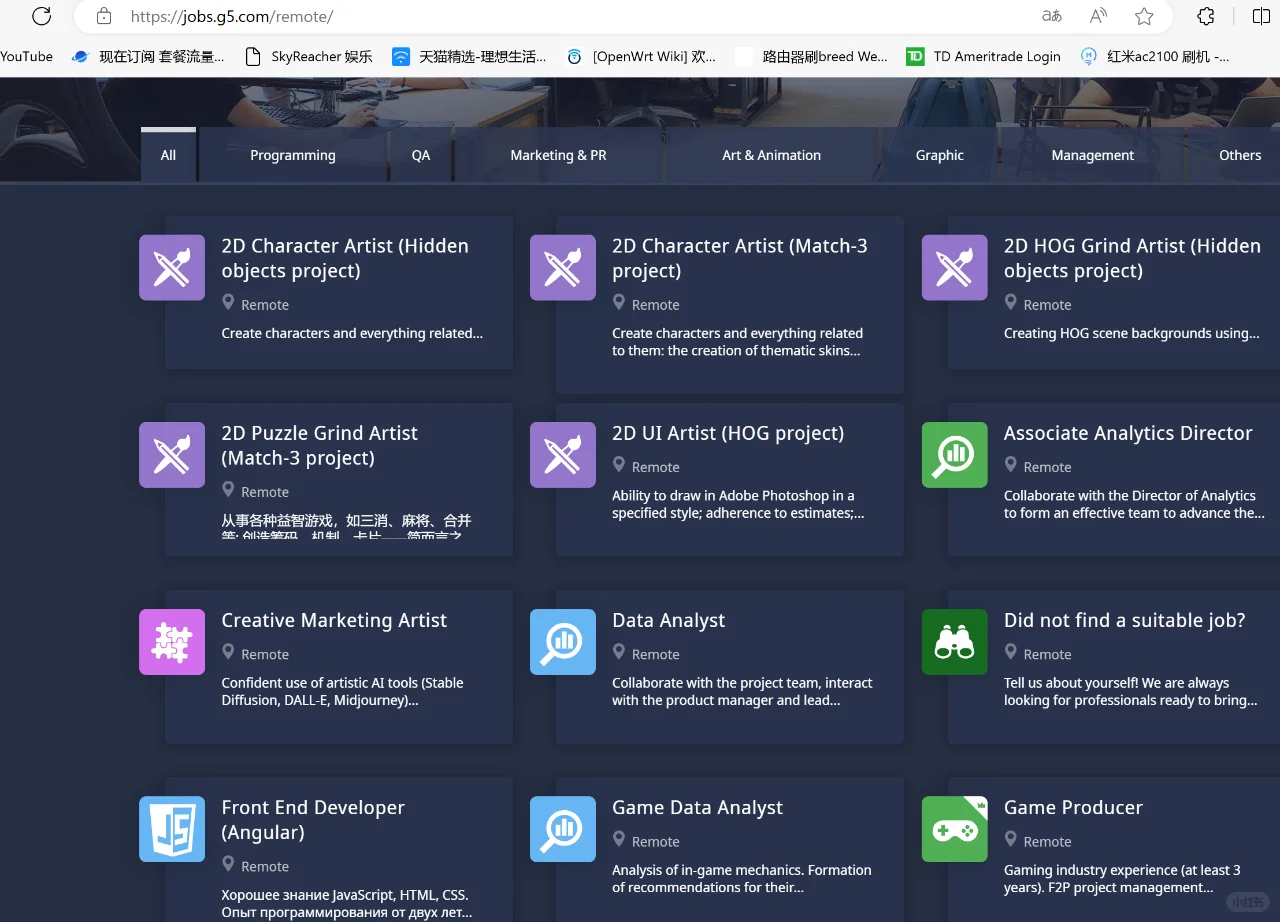Click the read aloud icon in the address bar
This screenshot has width=1280, height=922.
[x=1098, y=16]
